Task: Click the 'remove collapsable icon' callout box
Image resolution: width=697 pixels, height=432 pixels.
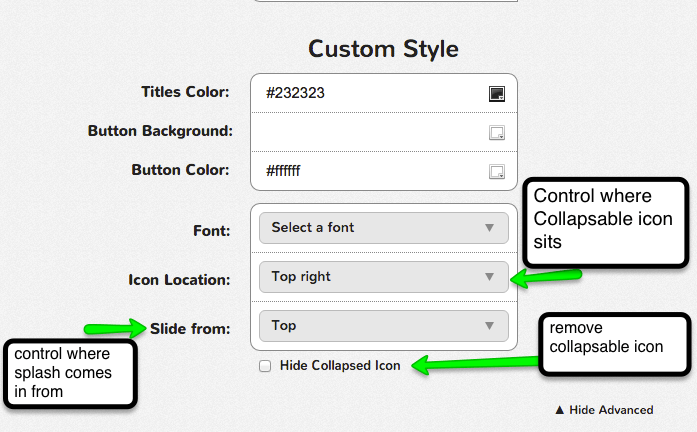Action: point(614,344)
